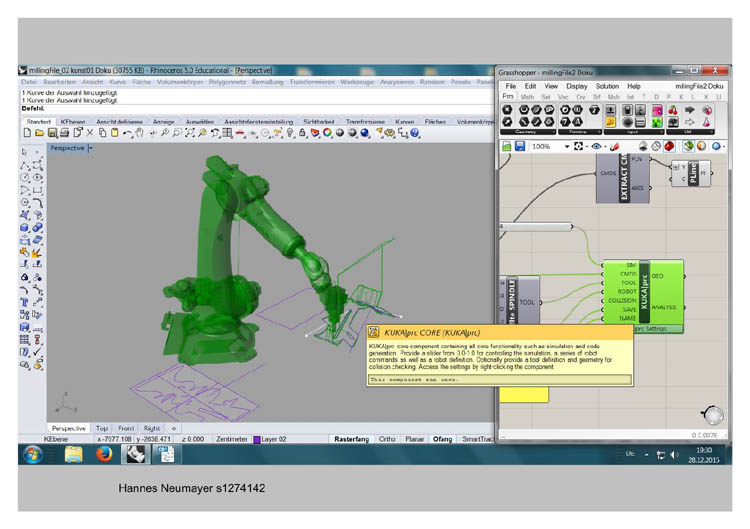Switch to the Top viewport tab
The width and height of the screenshot is (750, 529).
tap(101, 429)
